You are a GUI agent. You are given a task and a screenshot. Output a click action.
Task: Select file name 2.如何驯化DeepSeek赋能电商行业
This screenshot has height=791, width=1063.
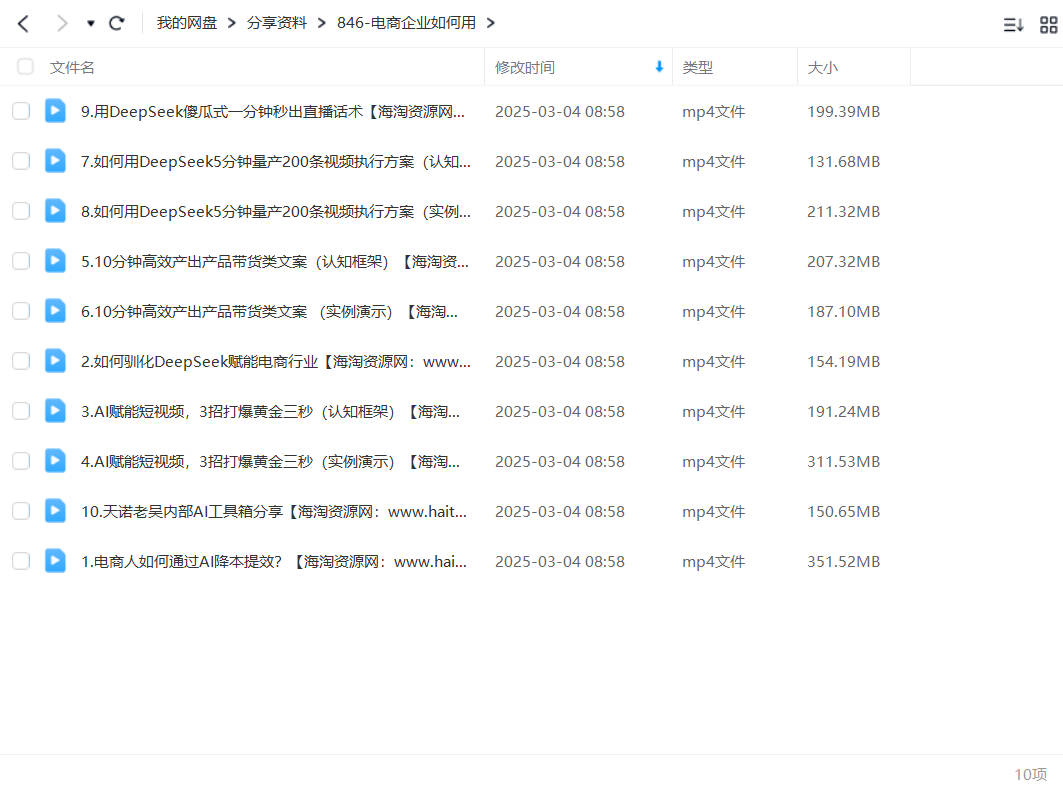tap(275, 362)
